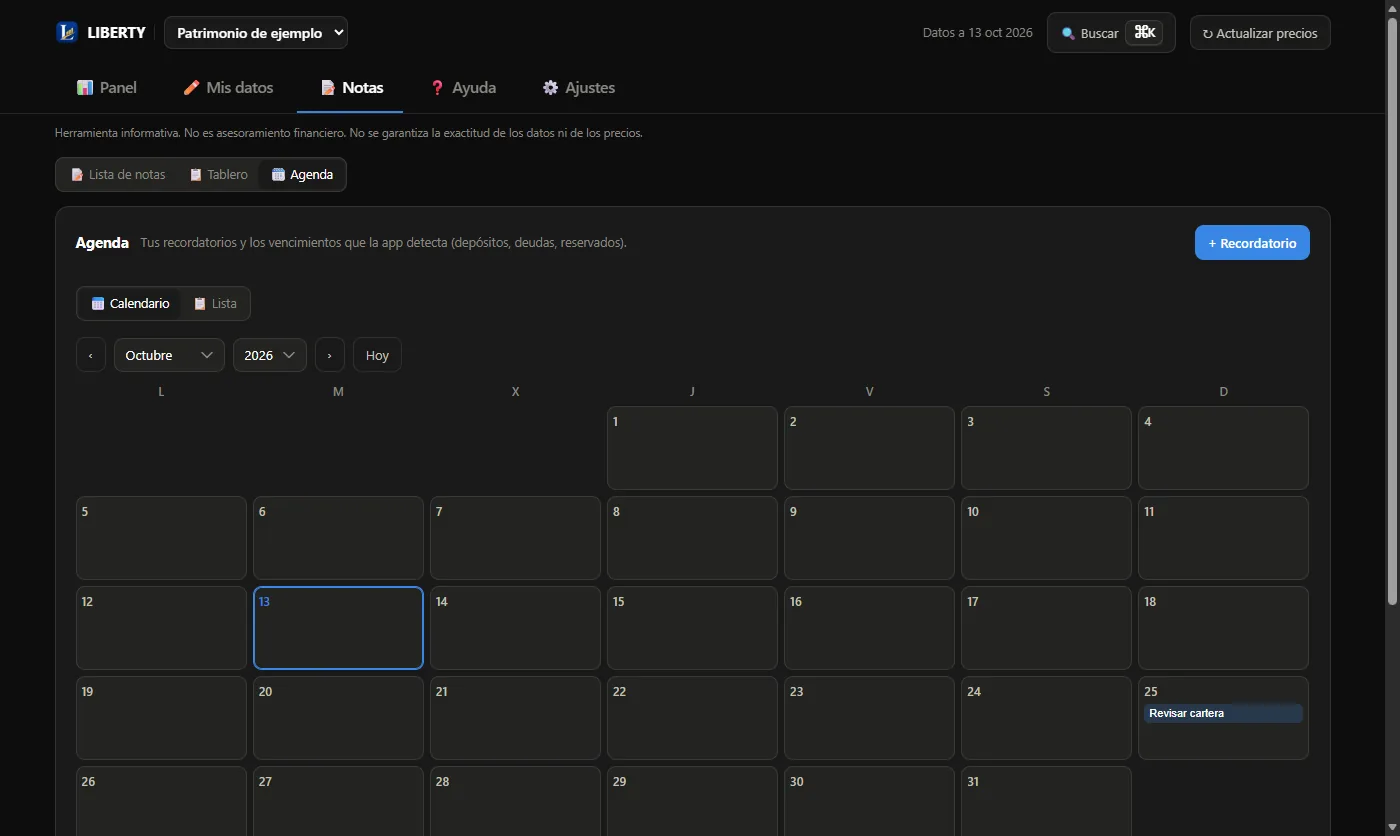Viewport: 1400px width, 836px height.
Task: Click the LIBERTY logo icon
Action: click(x=67, y=32)
